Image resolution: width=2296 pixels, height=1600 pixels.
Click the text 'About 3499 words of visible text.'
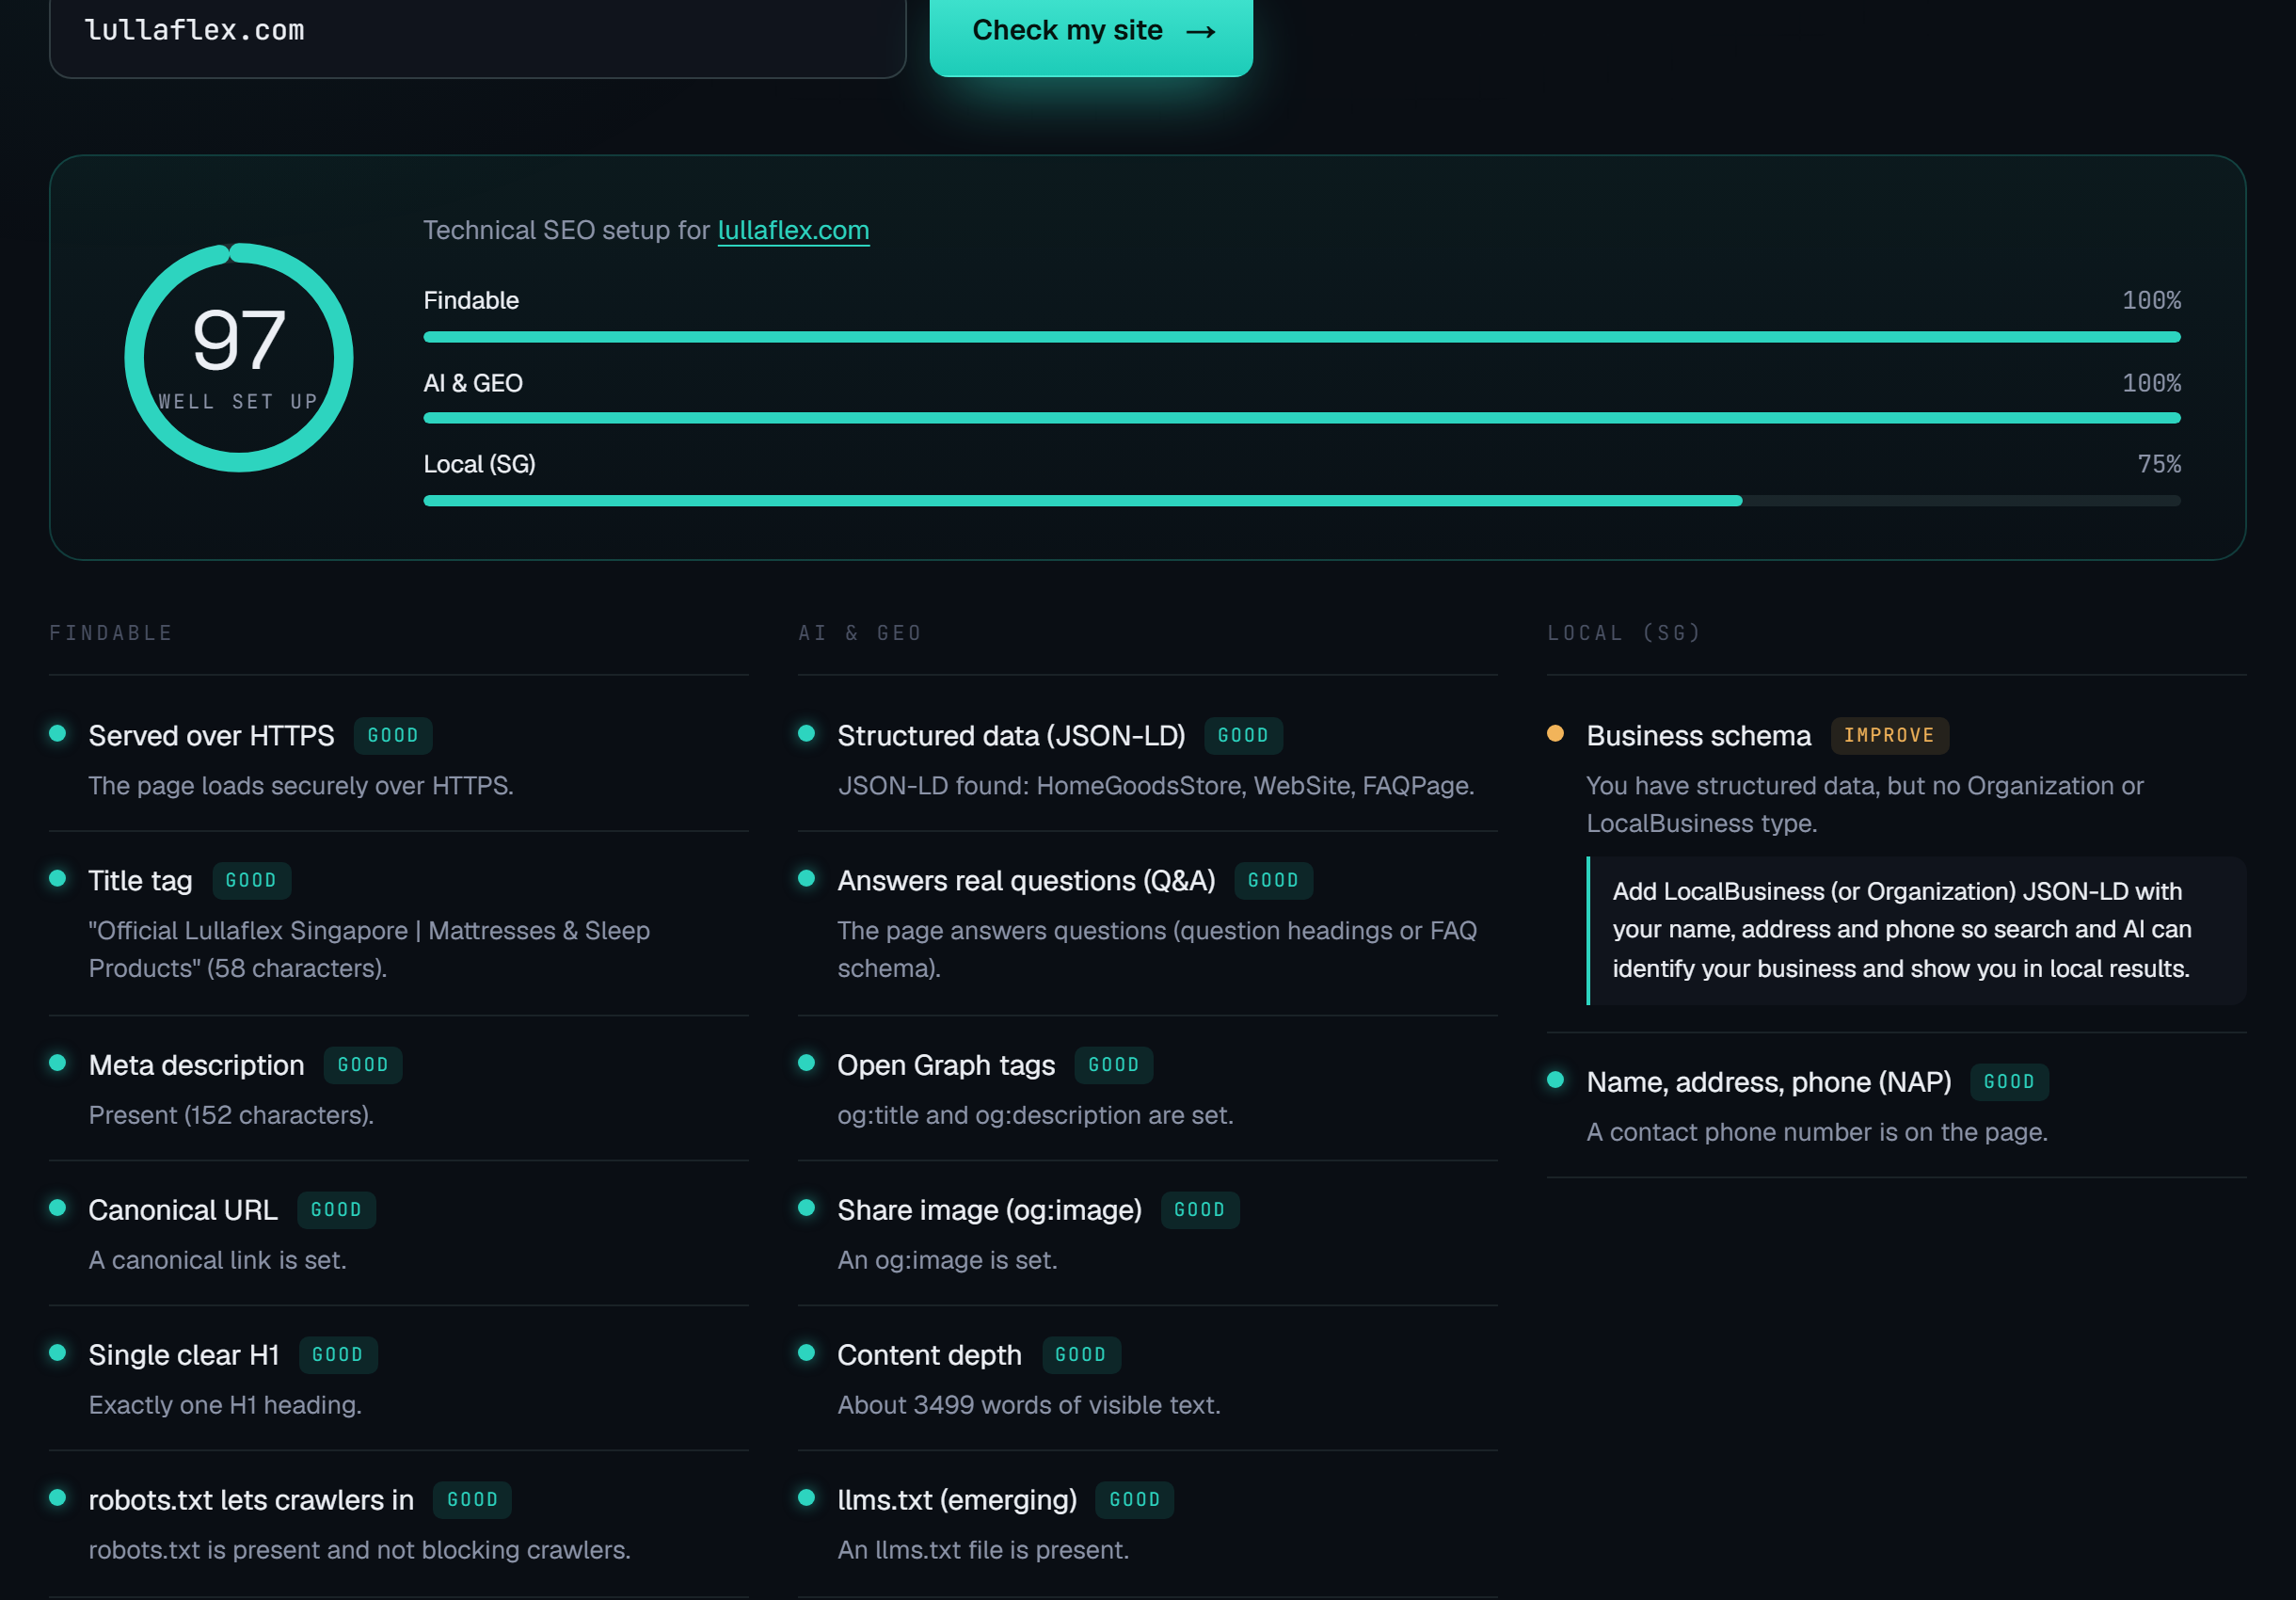point(1029,1405)
